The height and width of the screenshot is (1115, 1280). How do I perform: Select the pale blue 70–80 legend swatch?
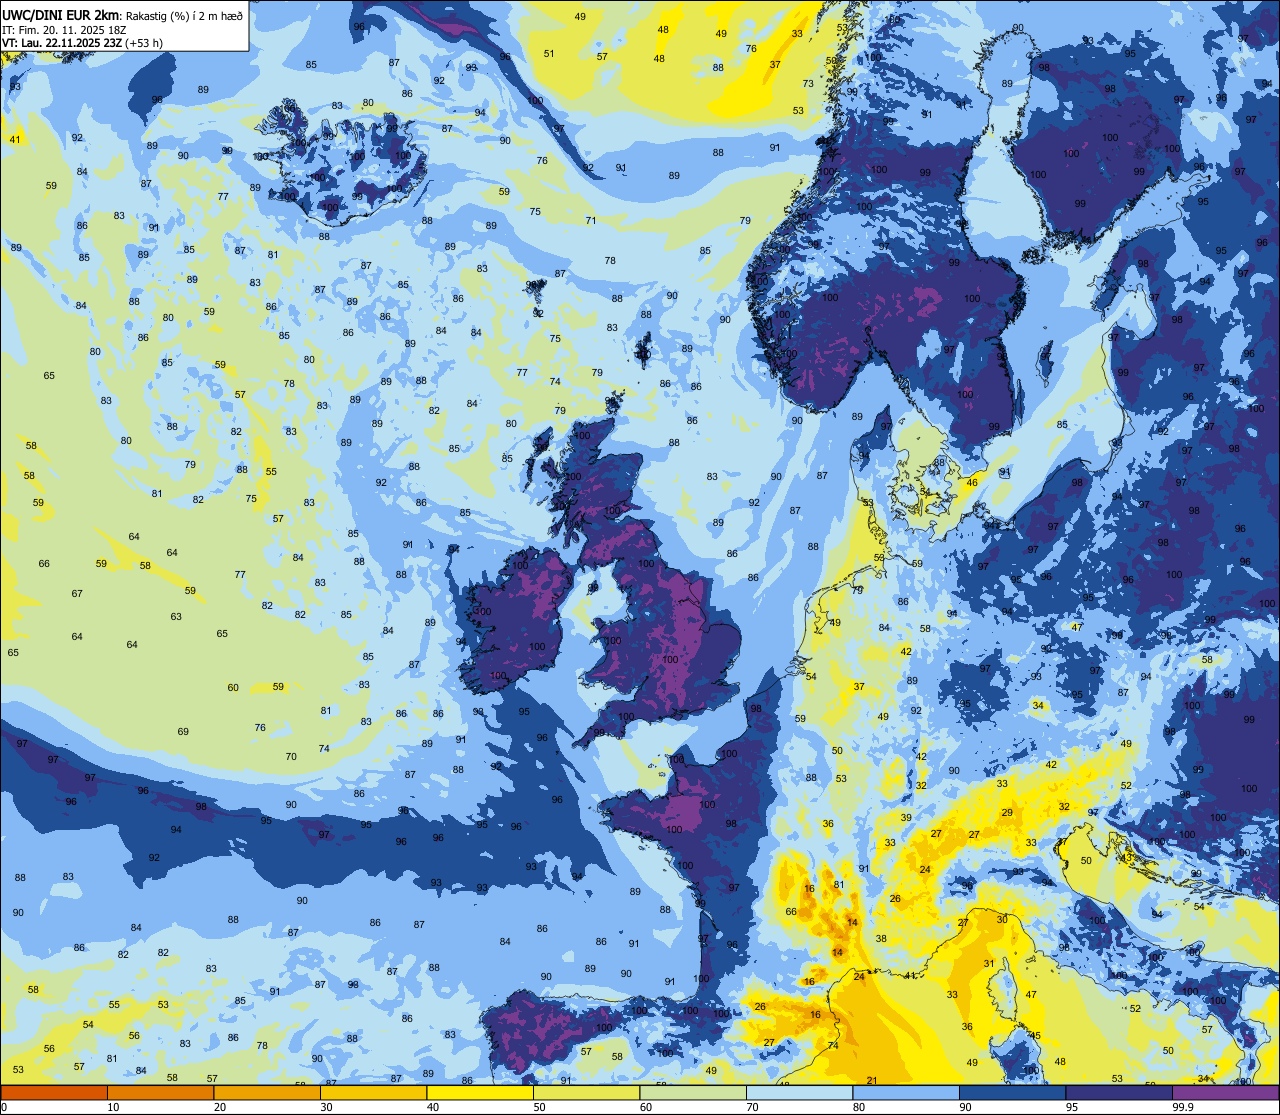[x=799, y=1092]
